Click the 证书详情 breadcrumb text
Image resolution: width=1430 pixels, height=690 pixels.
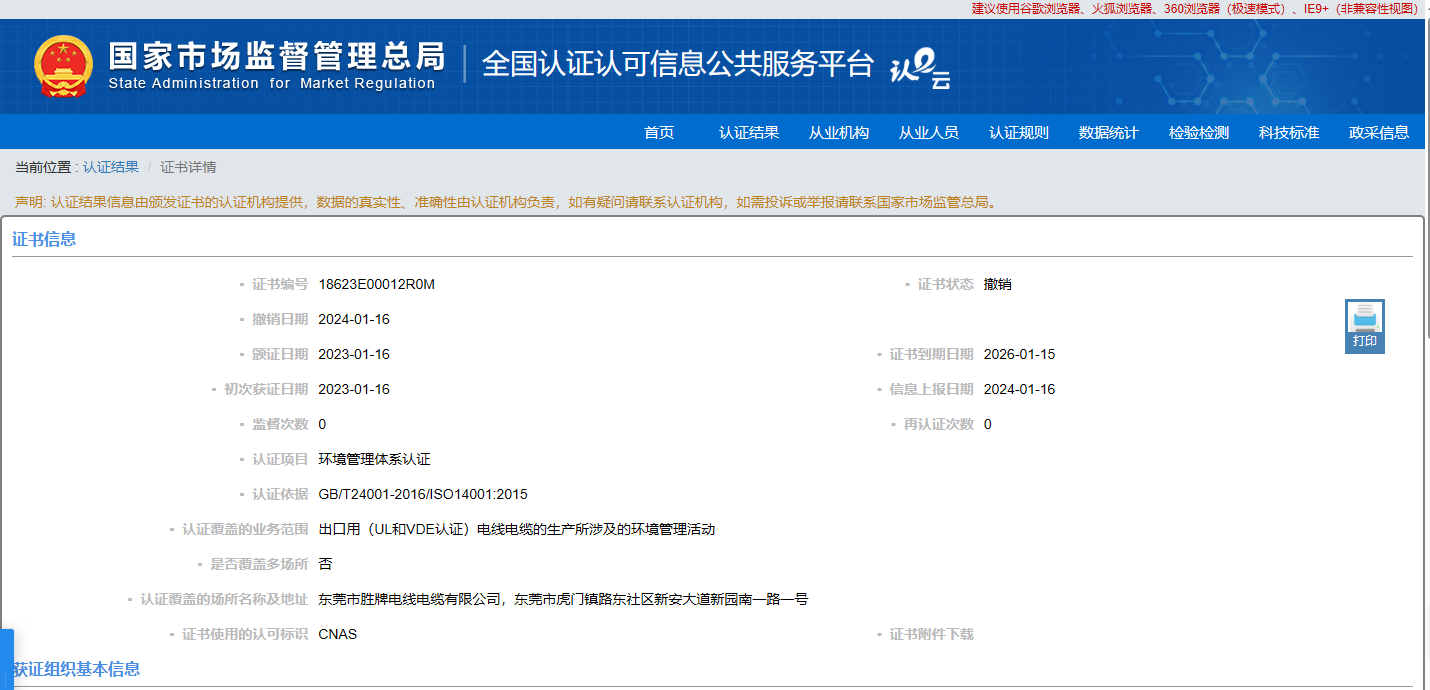(x=188, y=167)
